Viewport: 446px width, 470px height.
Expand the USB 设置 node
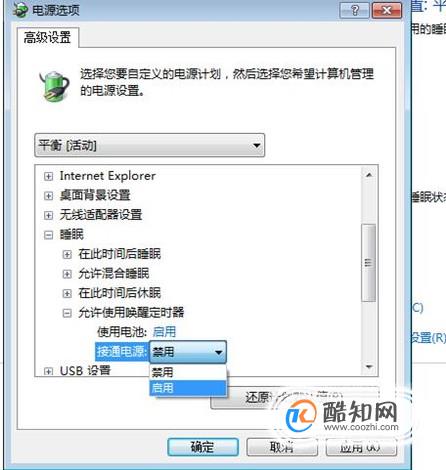coord(48,371)
